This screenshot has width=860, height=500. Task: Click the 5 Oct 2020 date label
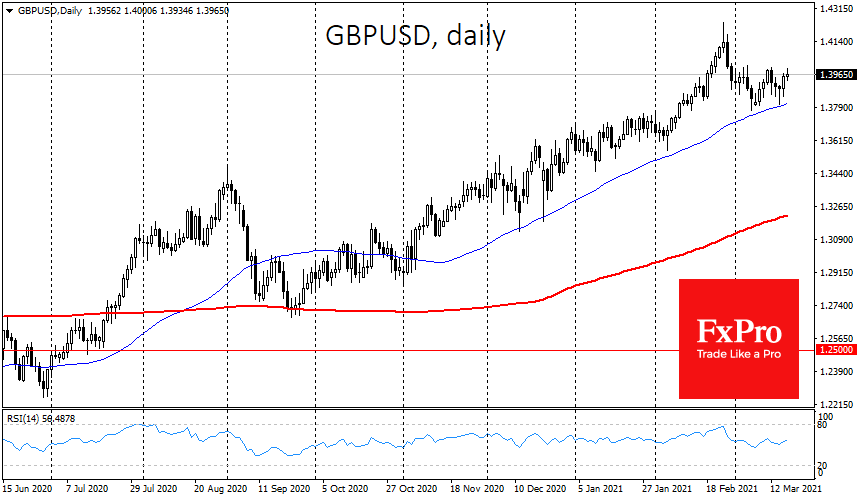click(344, 488)
